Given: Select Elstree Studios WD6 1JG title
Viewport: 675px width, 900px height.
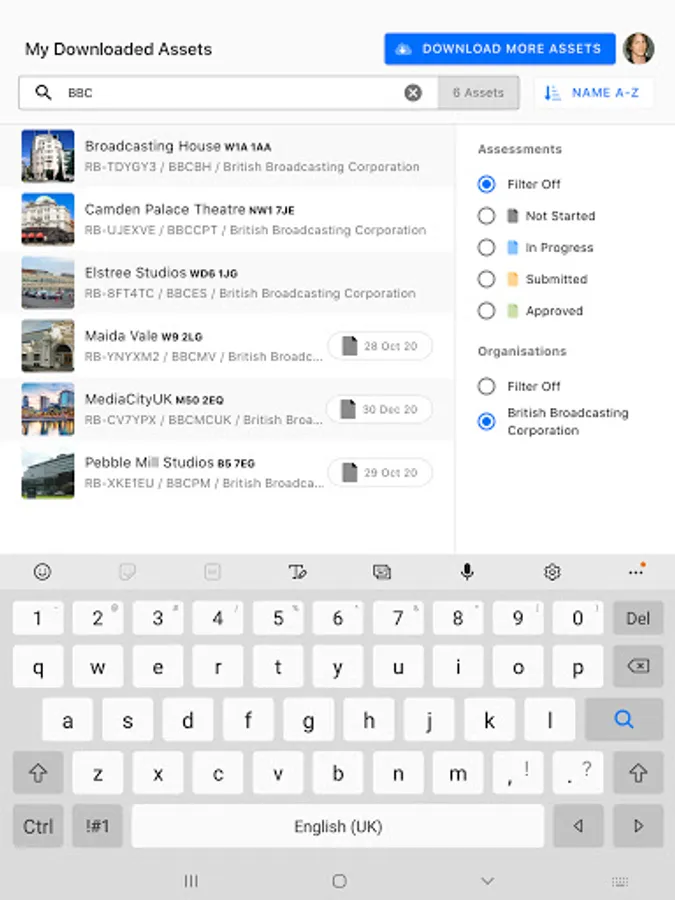Looking at the screenshot, I should pos(161,273).
